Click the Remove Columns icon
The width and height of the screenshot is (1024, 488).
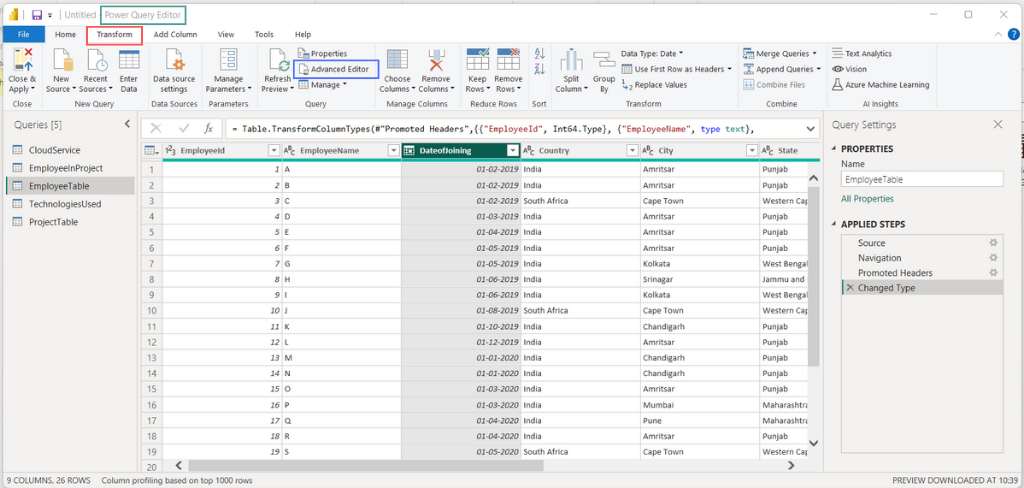pos(435,60)
